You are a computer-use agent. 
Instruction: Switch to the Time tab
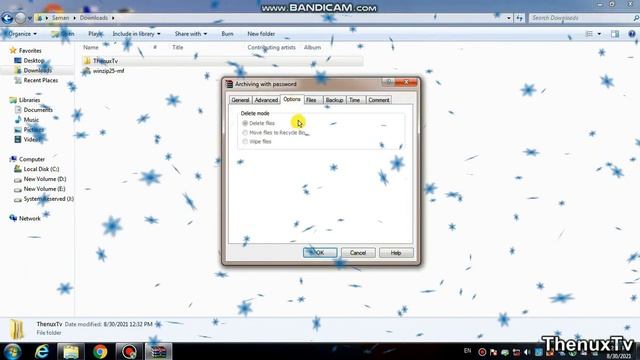[x=355, y=100]
